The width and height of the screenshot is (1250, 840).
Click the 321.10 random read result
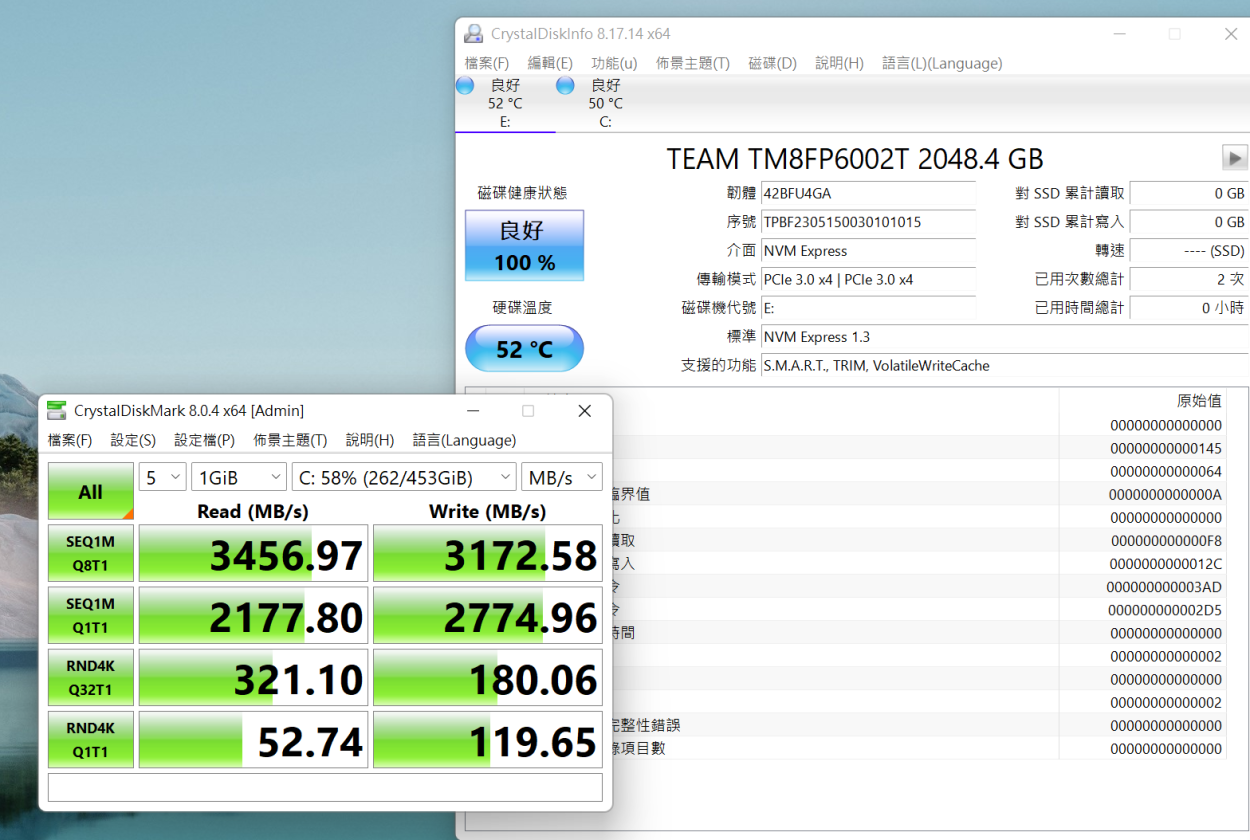[x=253, y=678]
